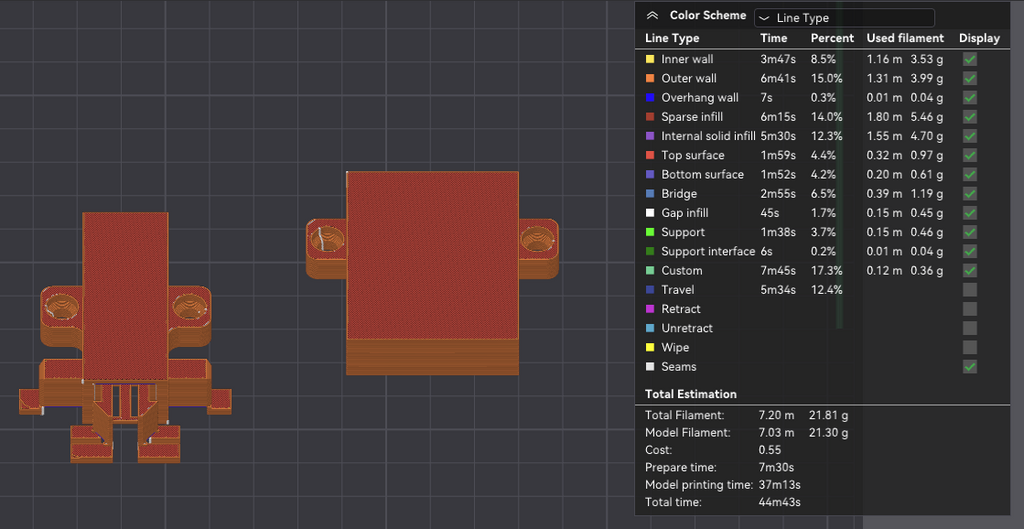Viewport: 1024px width, 529px height.
Task: Select the left bracket model with supports
Action: tap(125, 338)
